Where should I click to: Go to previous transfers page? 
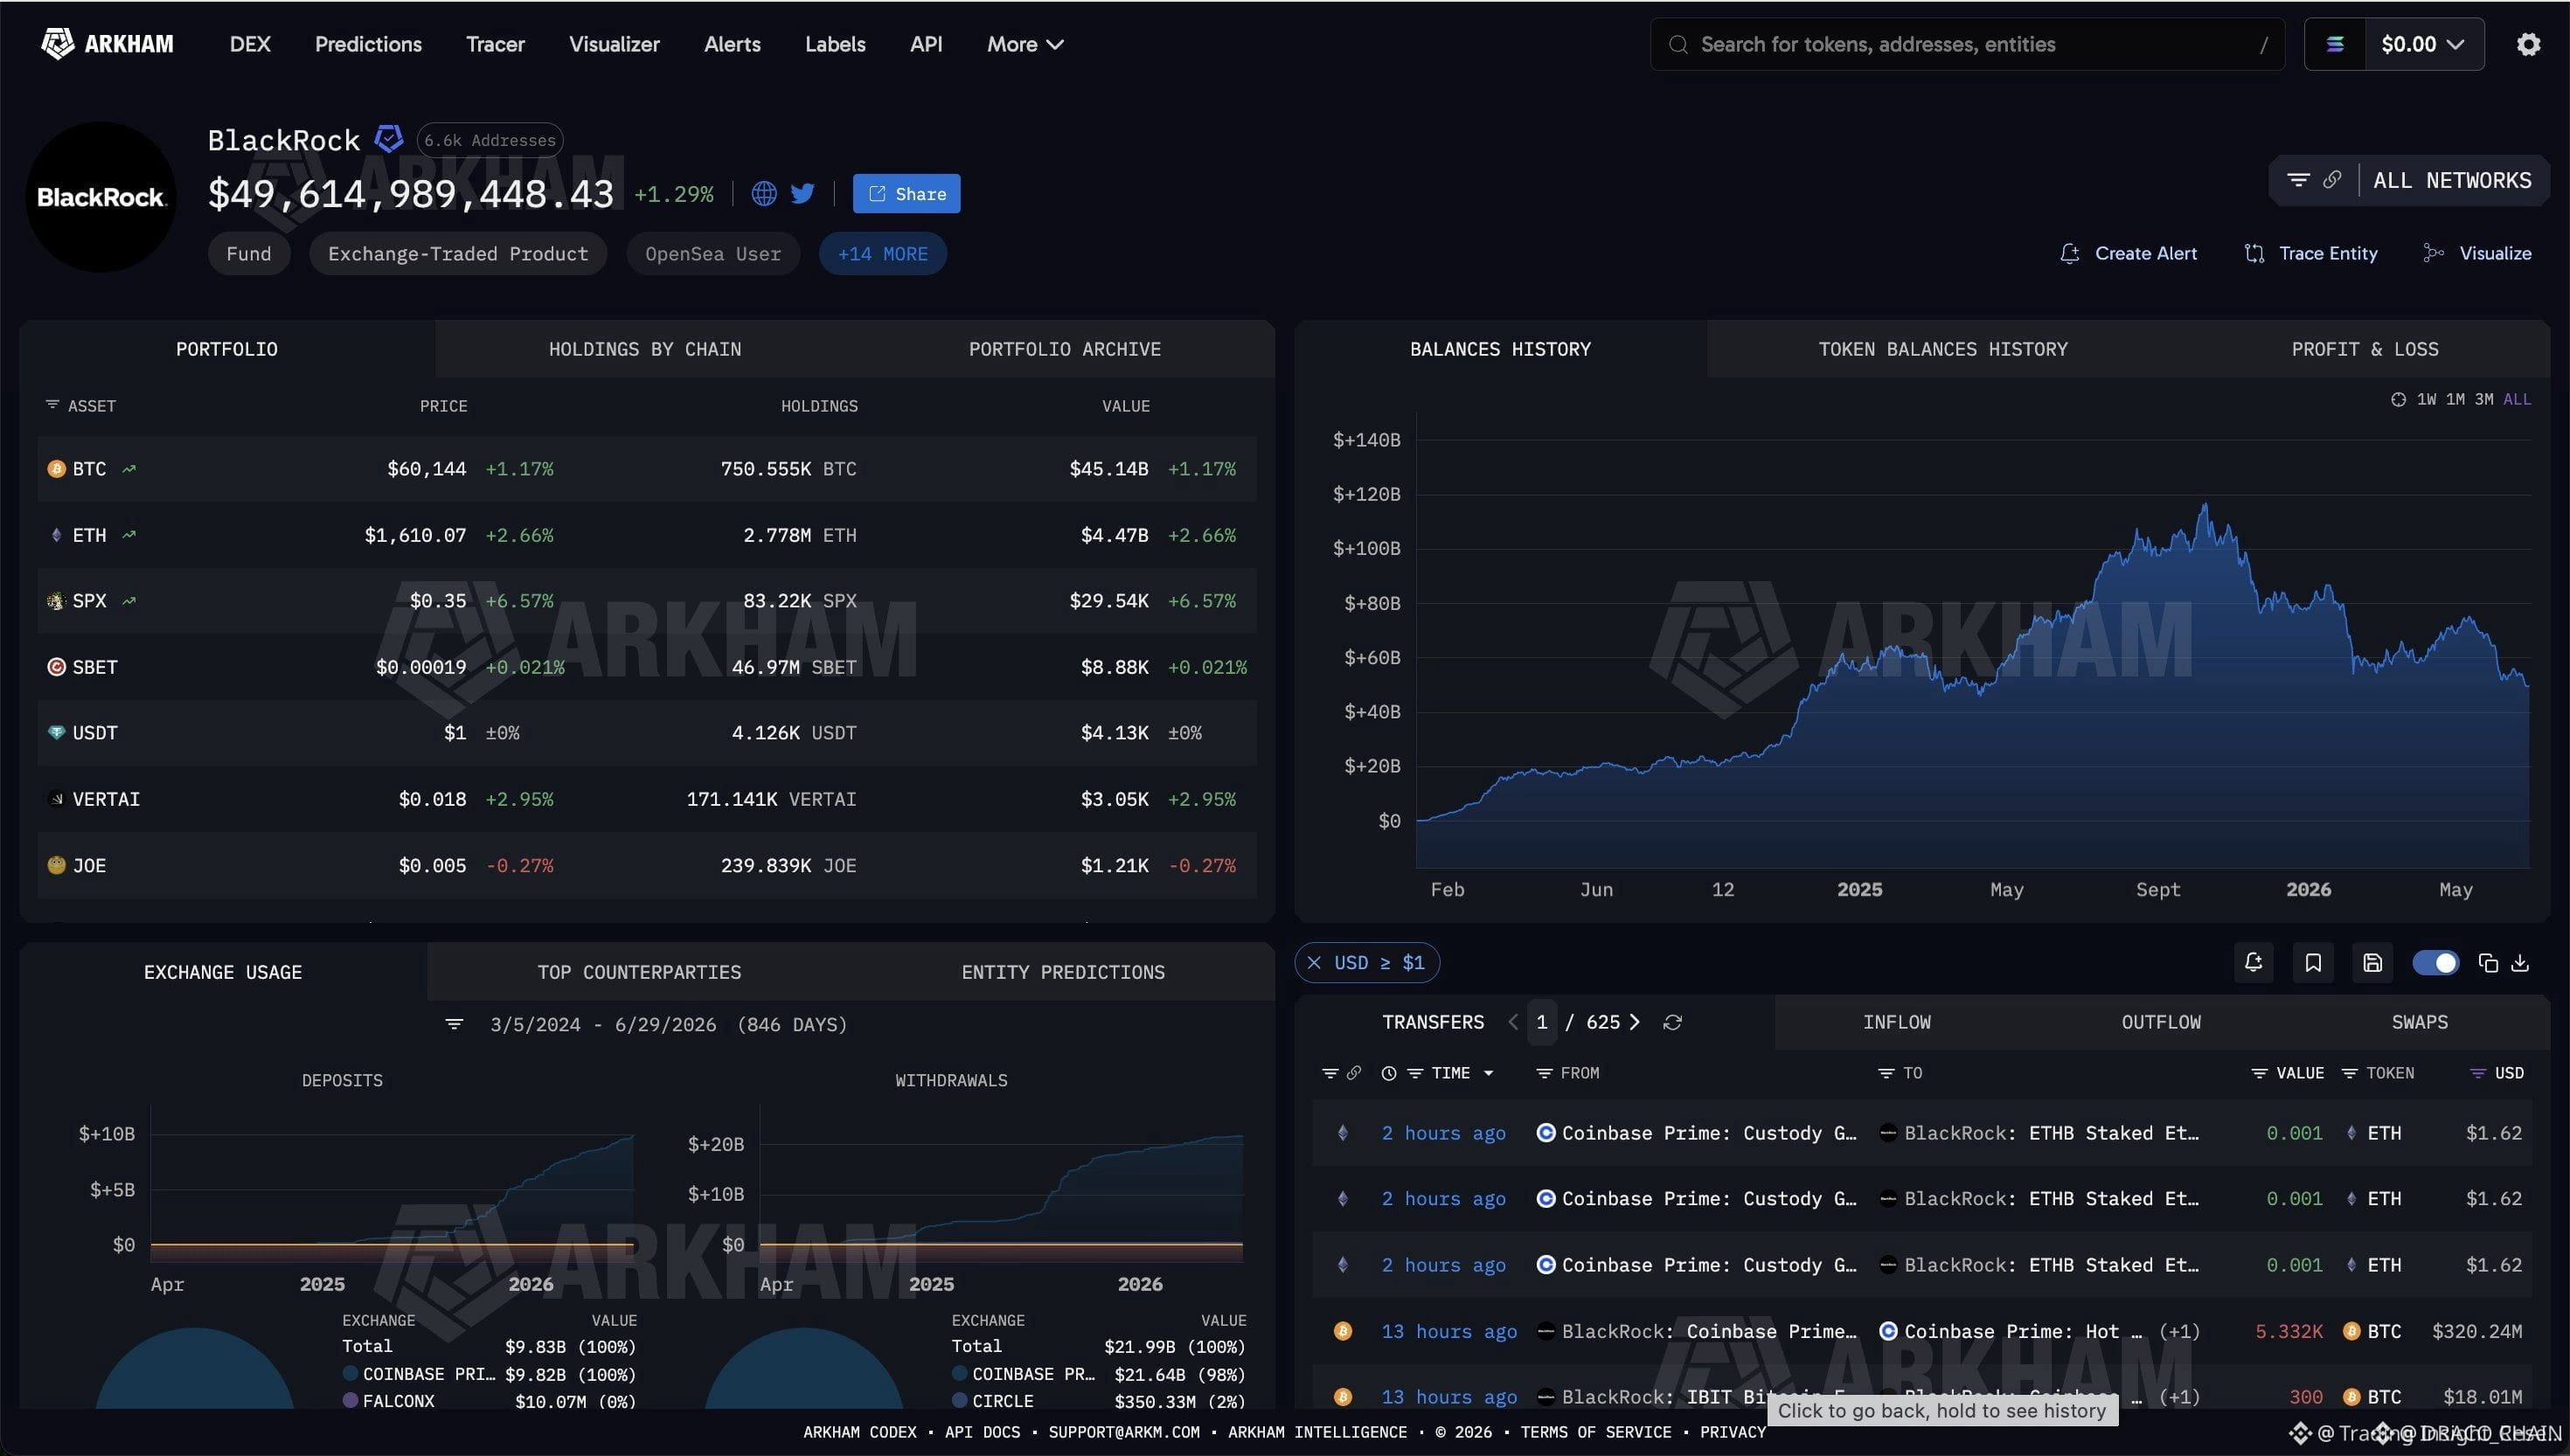1513,1022
